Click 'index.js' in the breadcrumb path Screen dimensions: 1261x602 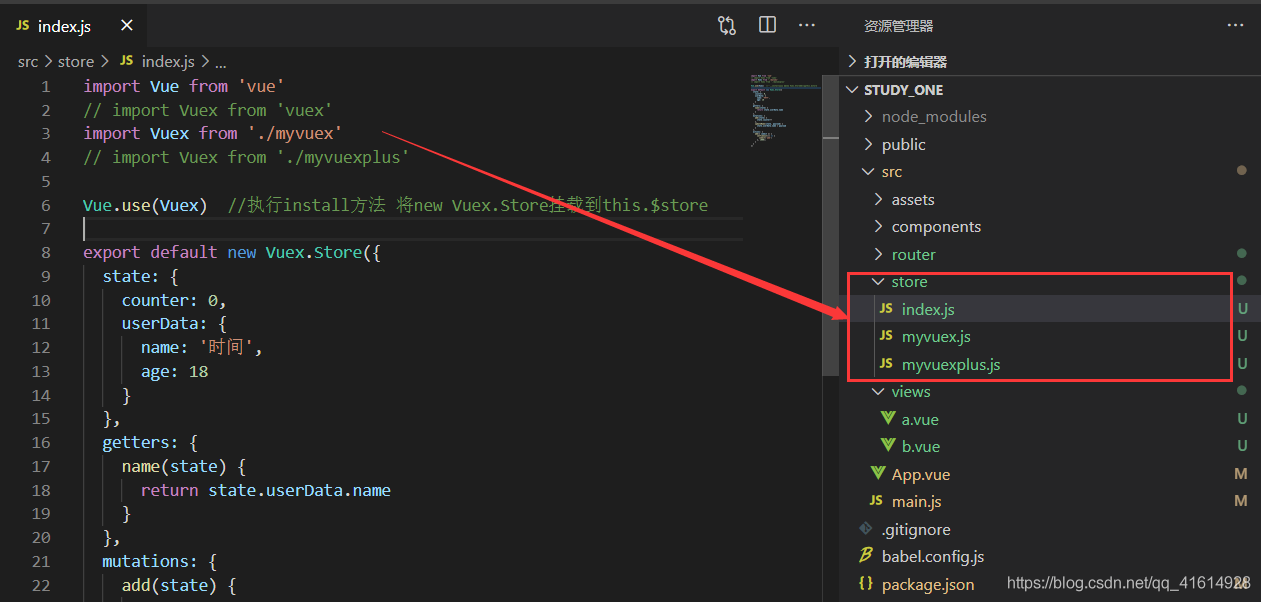pos(168,62)
